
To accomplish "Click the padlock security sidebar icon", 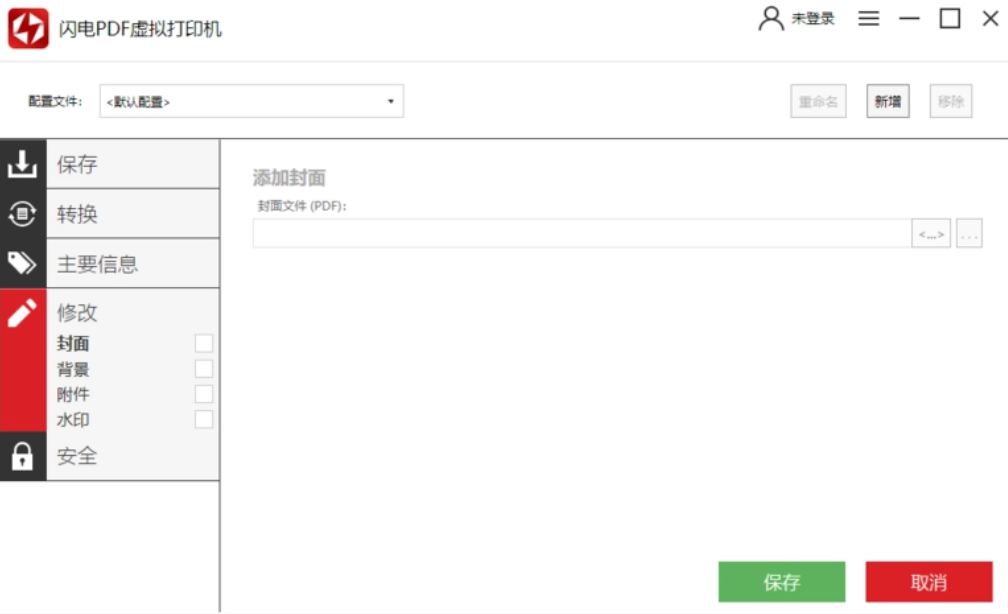I will click(22, 456).
